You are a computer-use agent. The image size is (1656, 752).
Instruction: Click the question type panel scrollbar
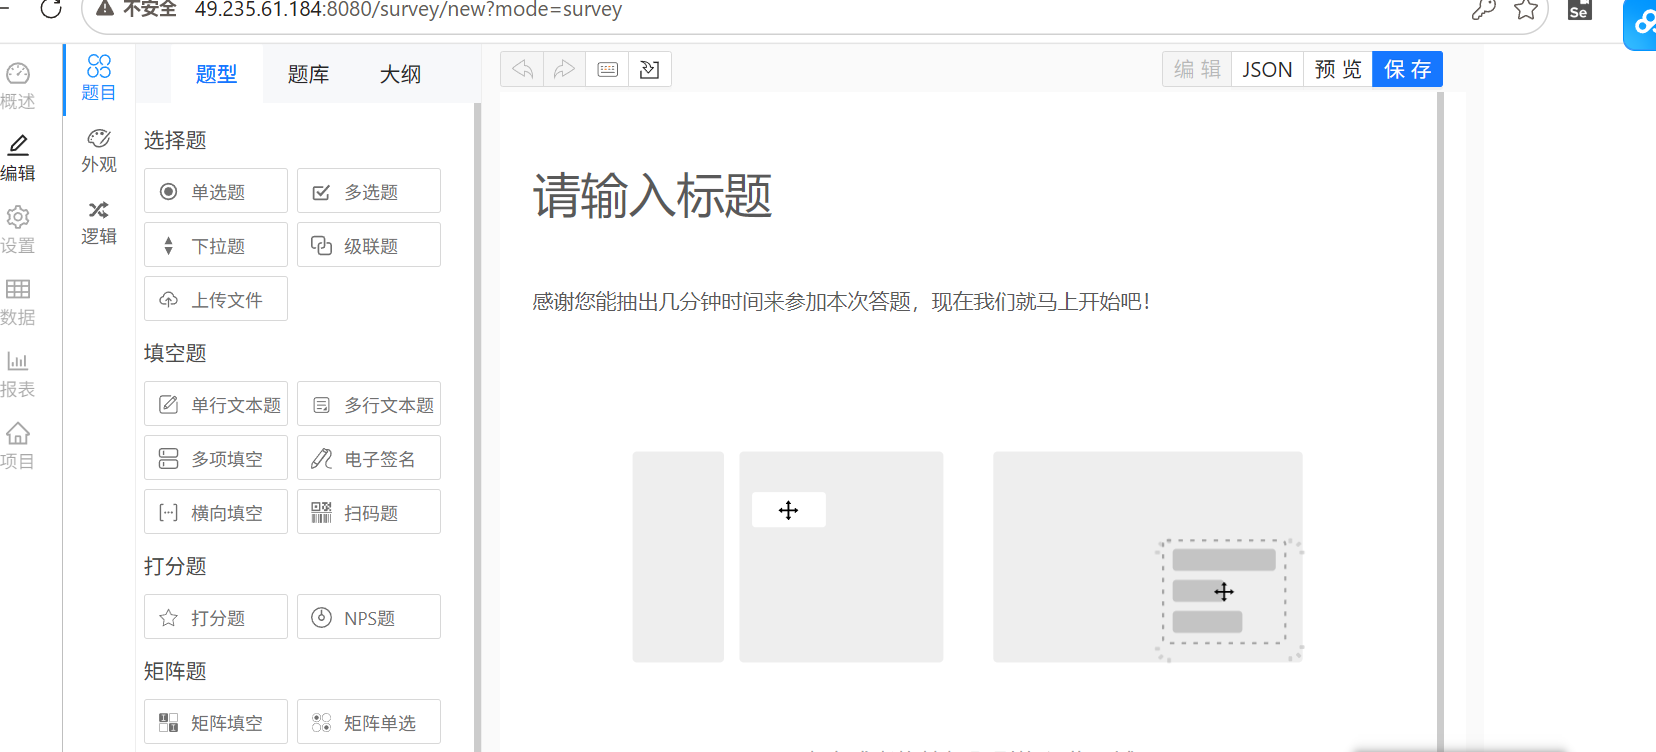[477, 427]
